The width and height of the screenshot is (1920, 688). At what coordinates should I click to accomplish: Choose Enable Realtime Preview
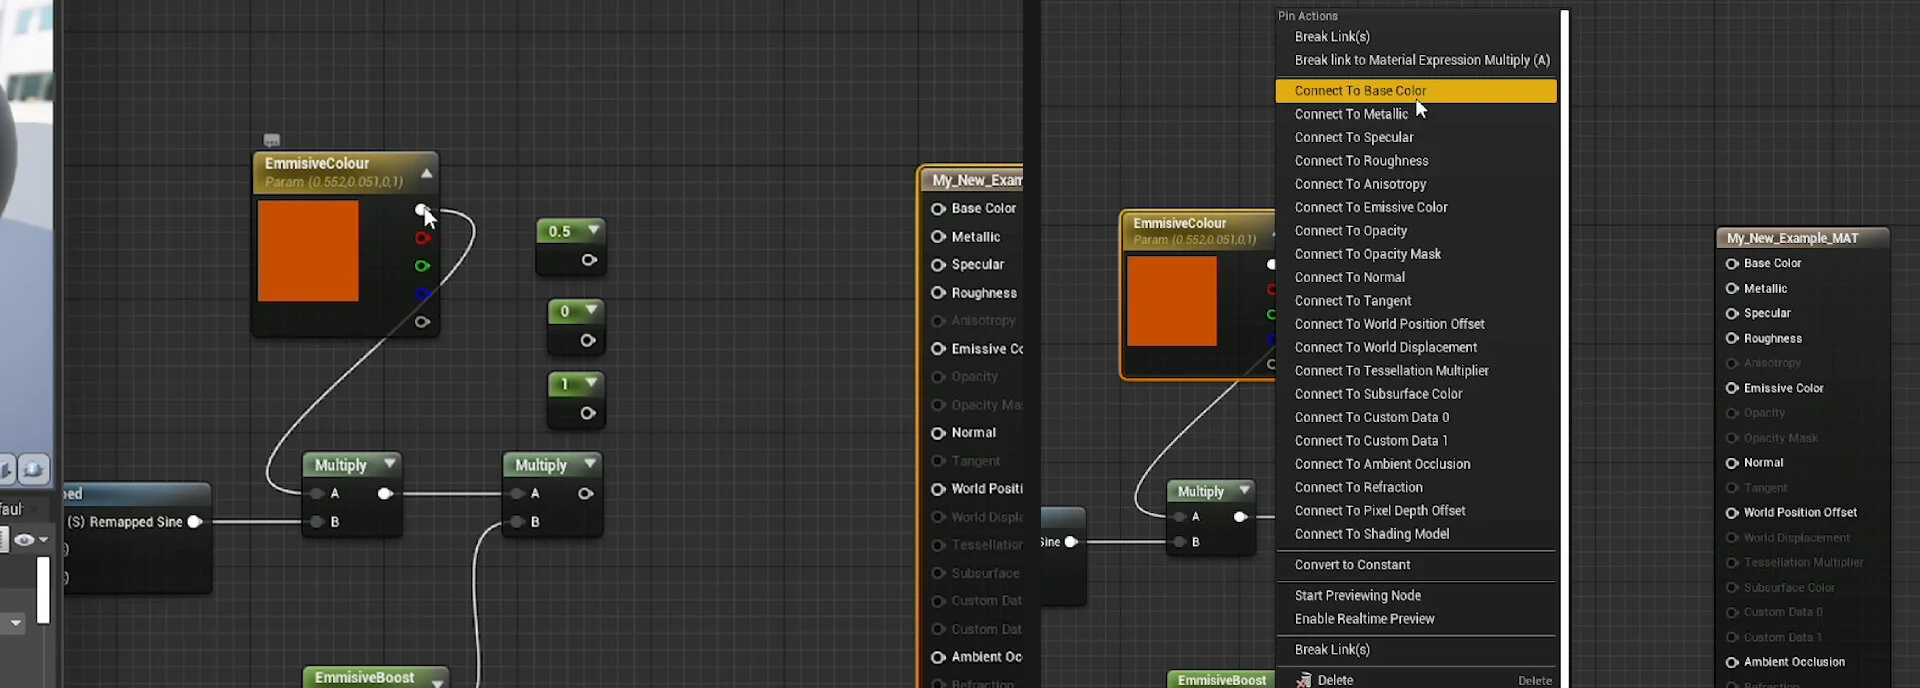point(1415,619)
